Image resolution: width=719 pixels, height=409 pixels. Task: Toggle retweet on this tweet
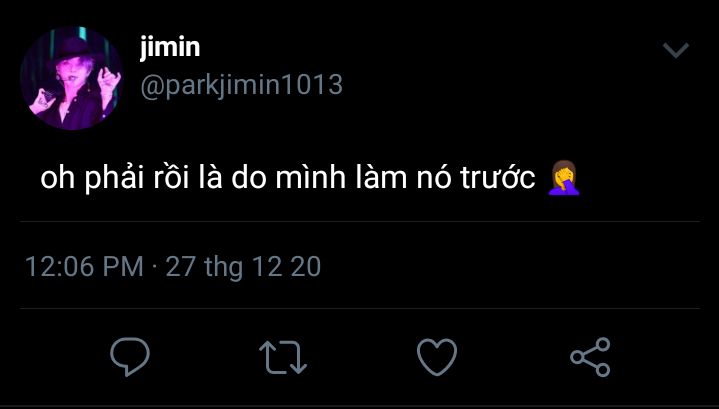click(x=283, y=357)
